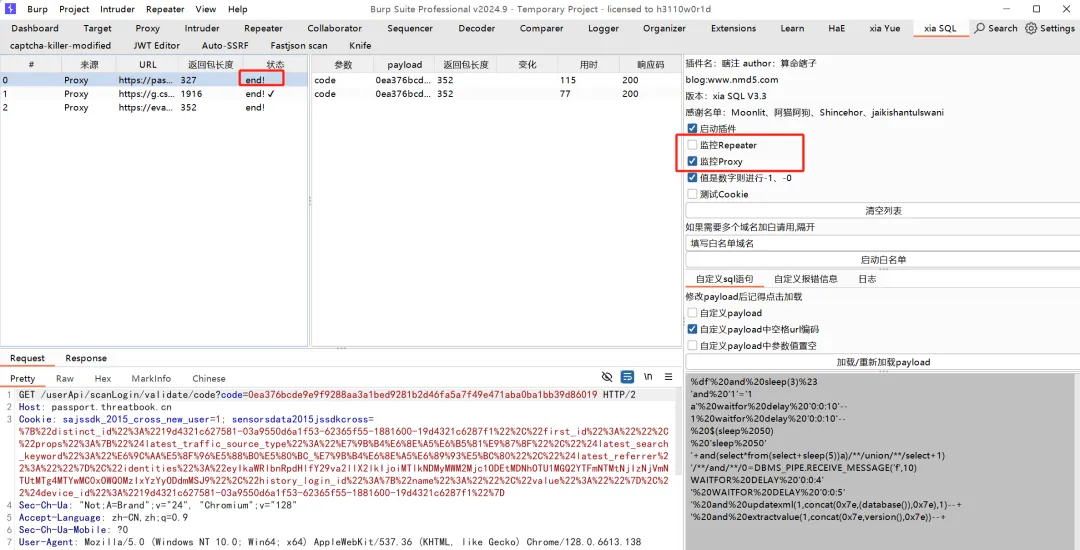
Task: Disable 监控Proxy checkbox
Action: pyautogui.click(x=692, y=162)
